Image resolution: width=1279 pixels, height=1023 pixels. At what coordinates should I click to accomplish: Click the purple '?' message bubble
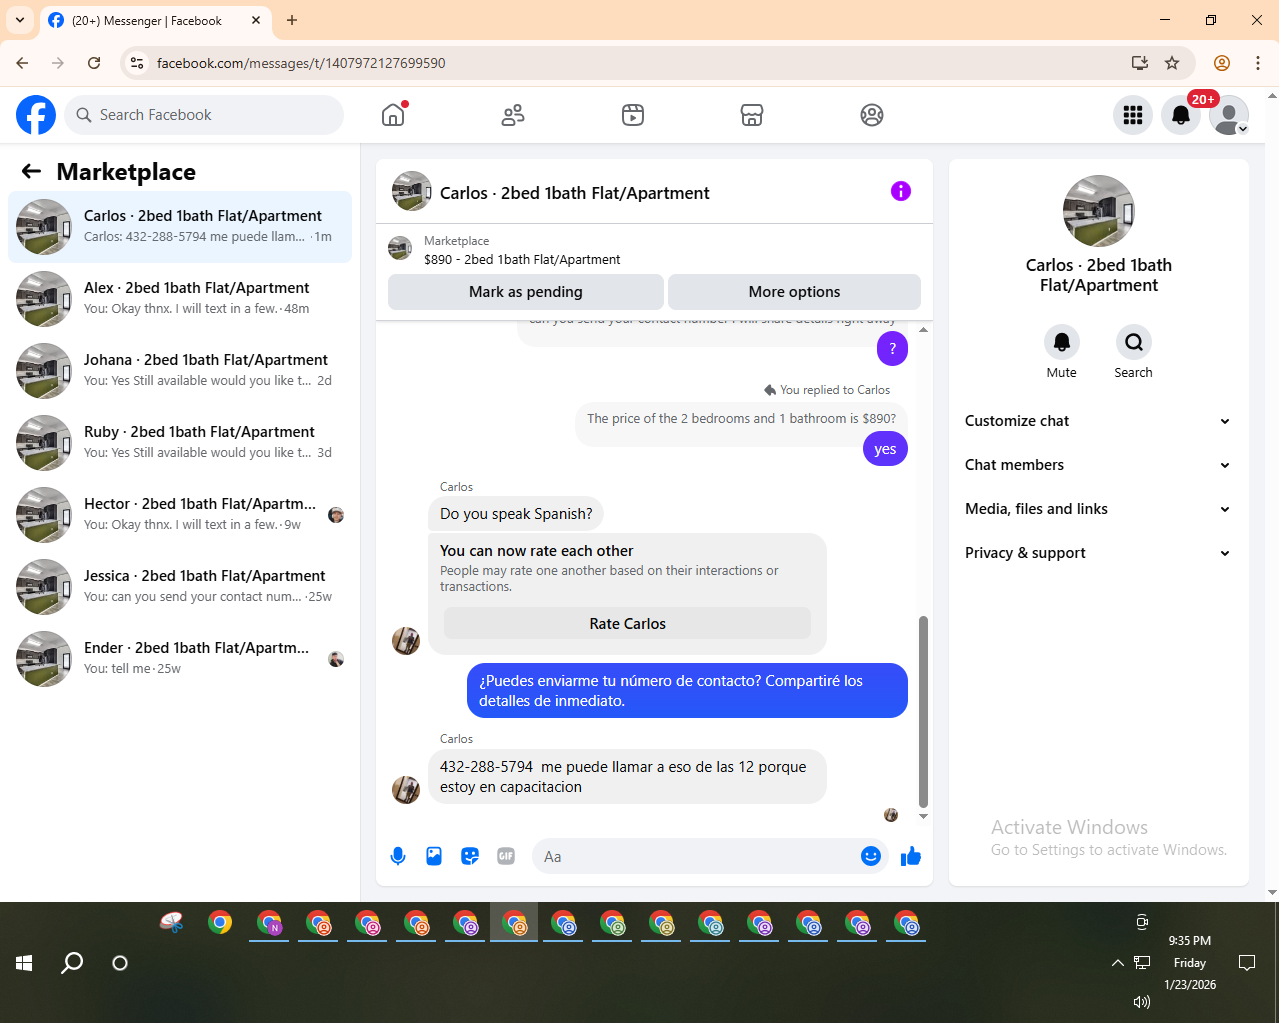(892, 348)
